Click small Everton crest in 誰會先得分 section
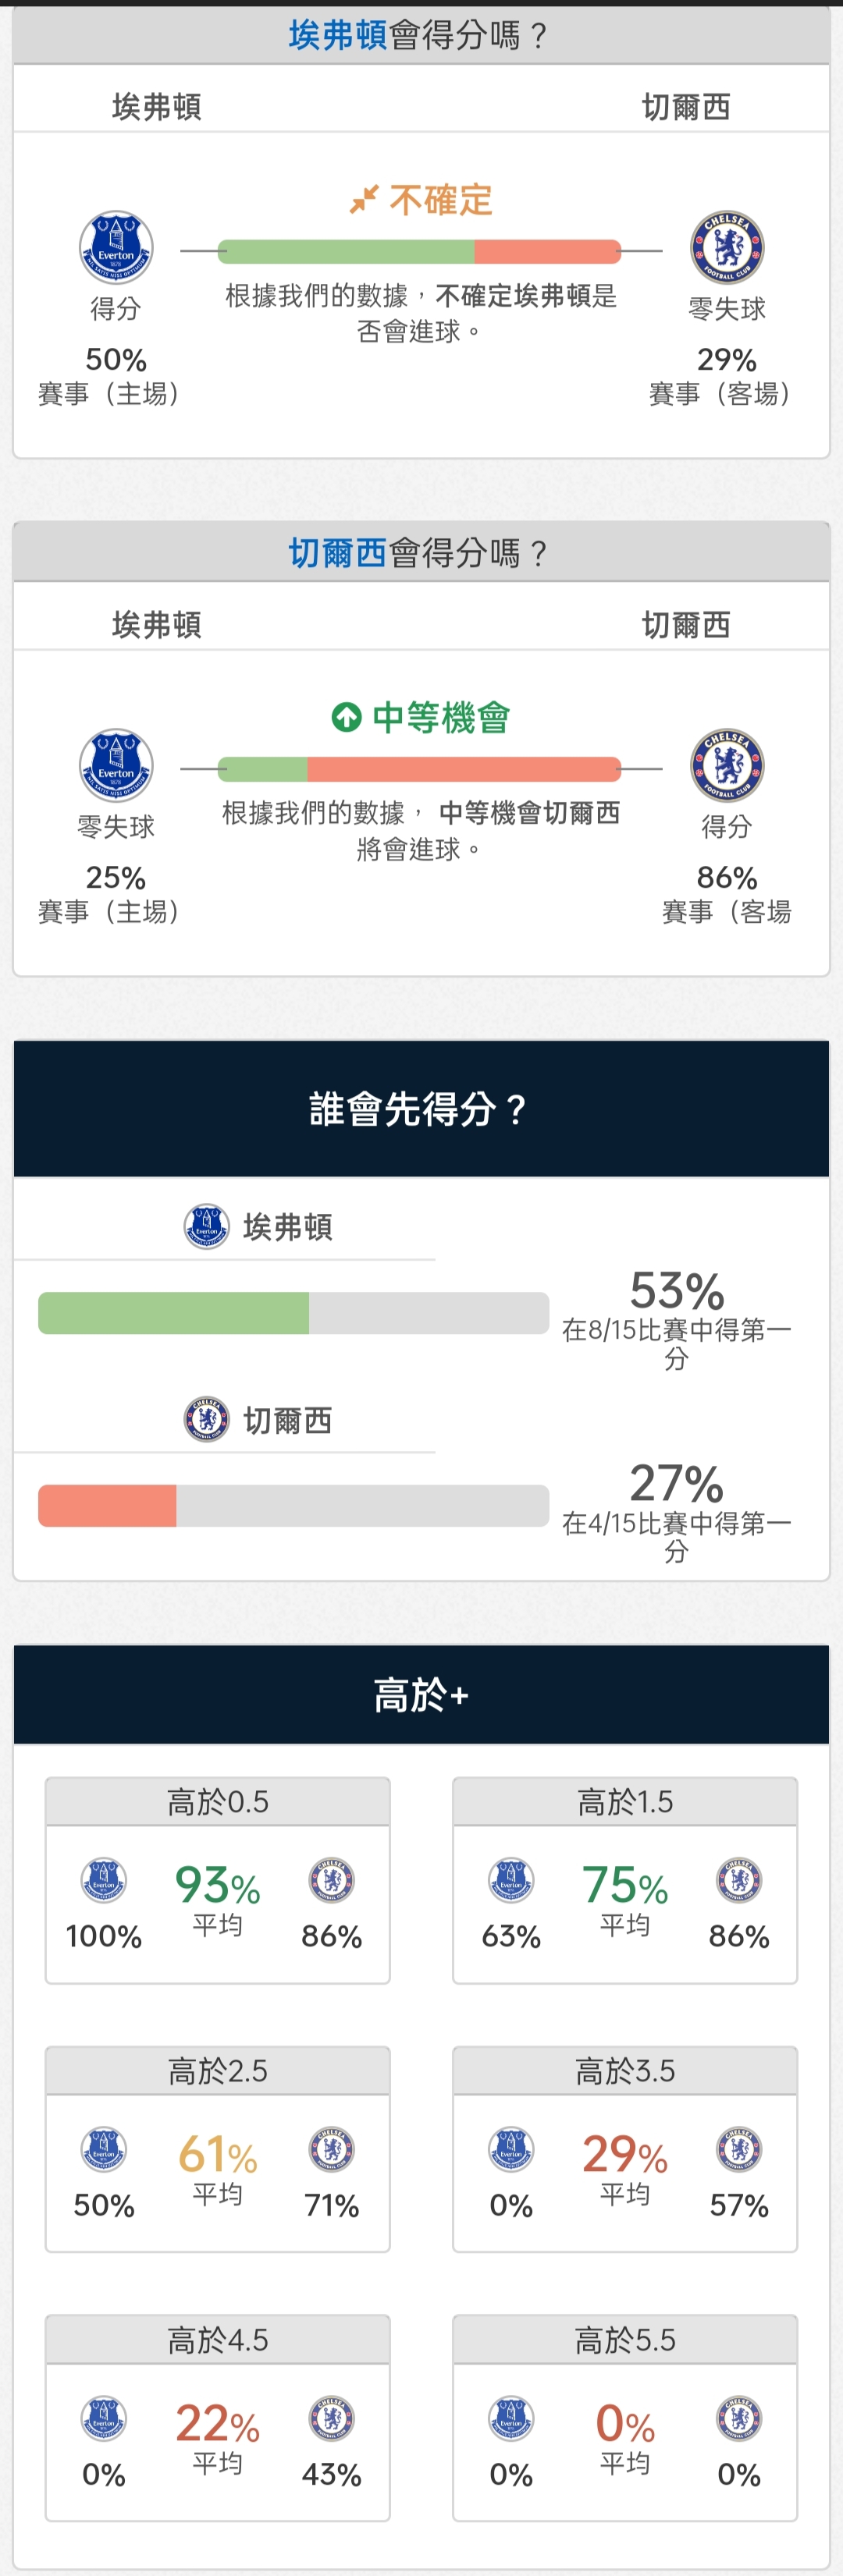Screen dimensions: 843x2576 point(207,1226)
